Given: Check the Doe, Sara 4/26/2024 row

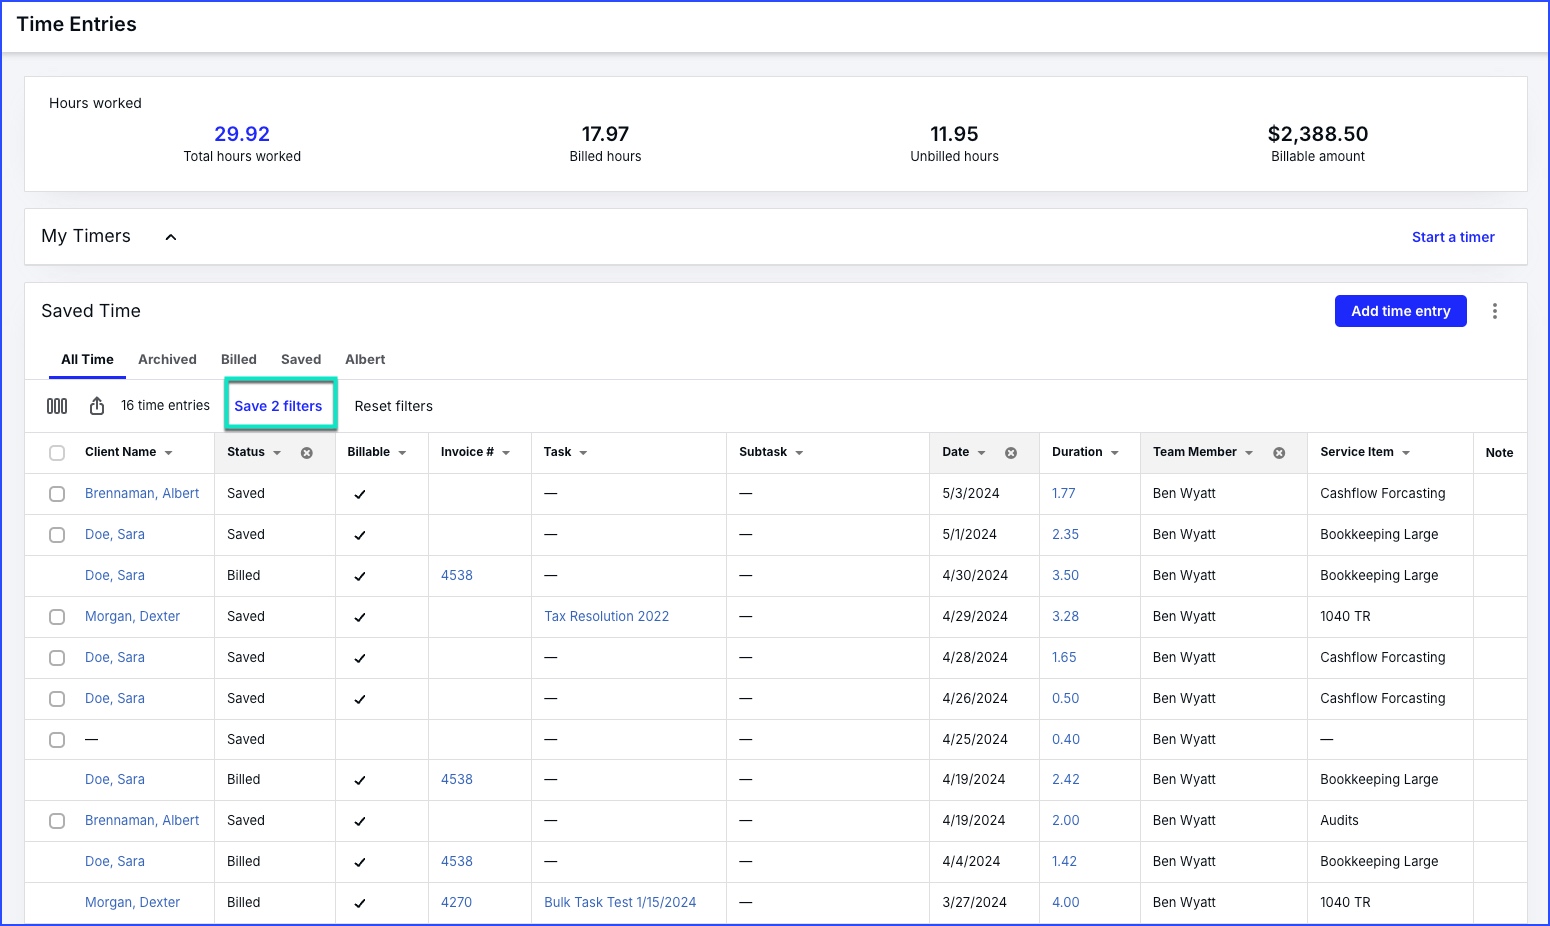Looking at the screenshot, I should pyautogui.click(x=57, y=699).
